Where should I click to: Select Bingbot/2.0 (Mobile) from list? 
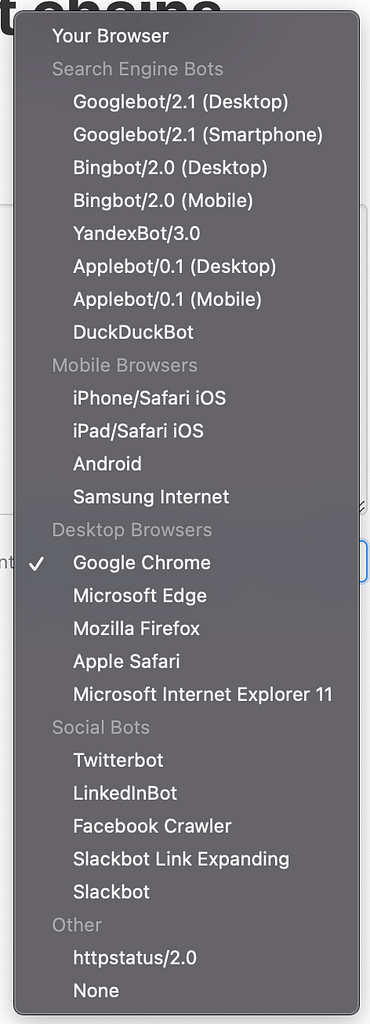pyautogui.click(x=187, y=200)
